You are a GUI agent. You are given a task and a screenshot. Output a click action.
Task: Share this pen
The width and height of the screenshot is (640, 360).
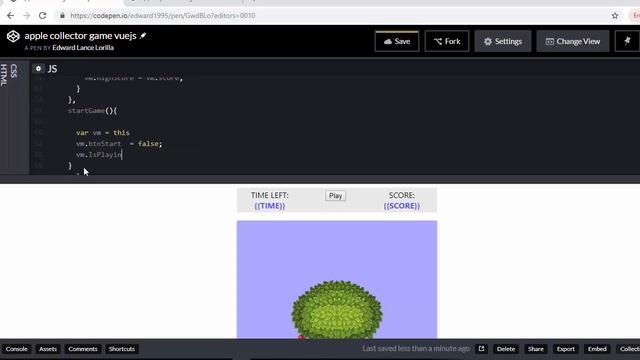coord(536,349)
